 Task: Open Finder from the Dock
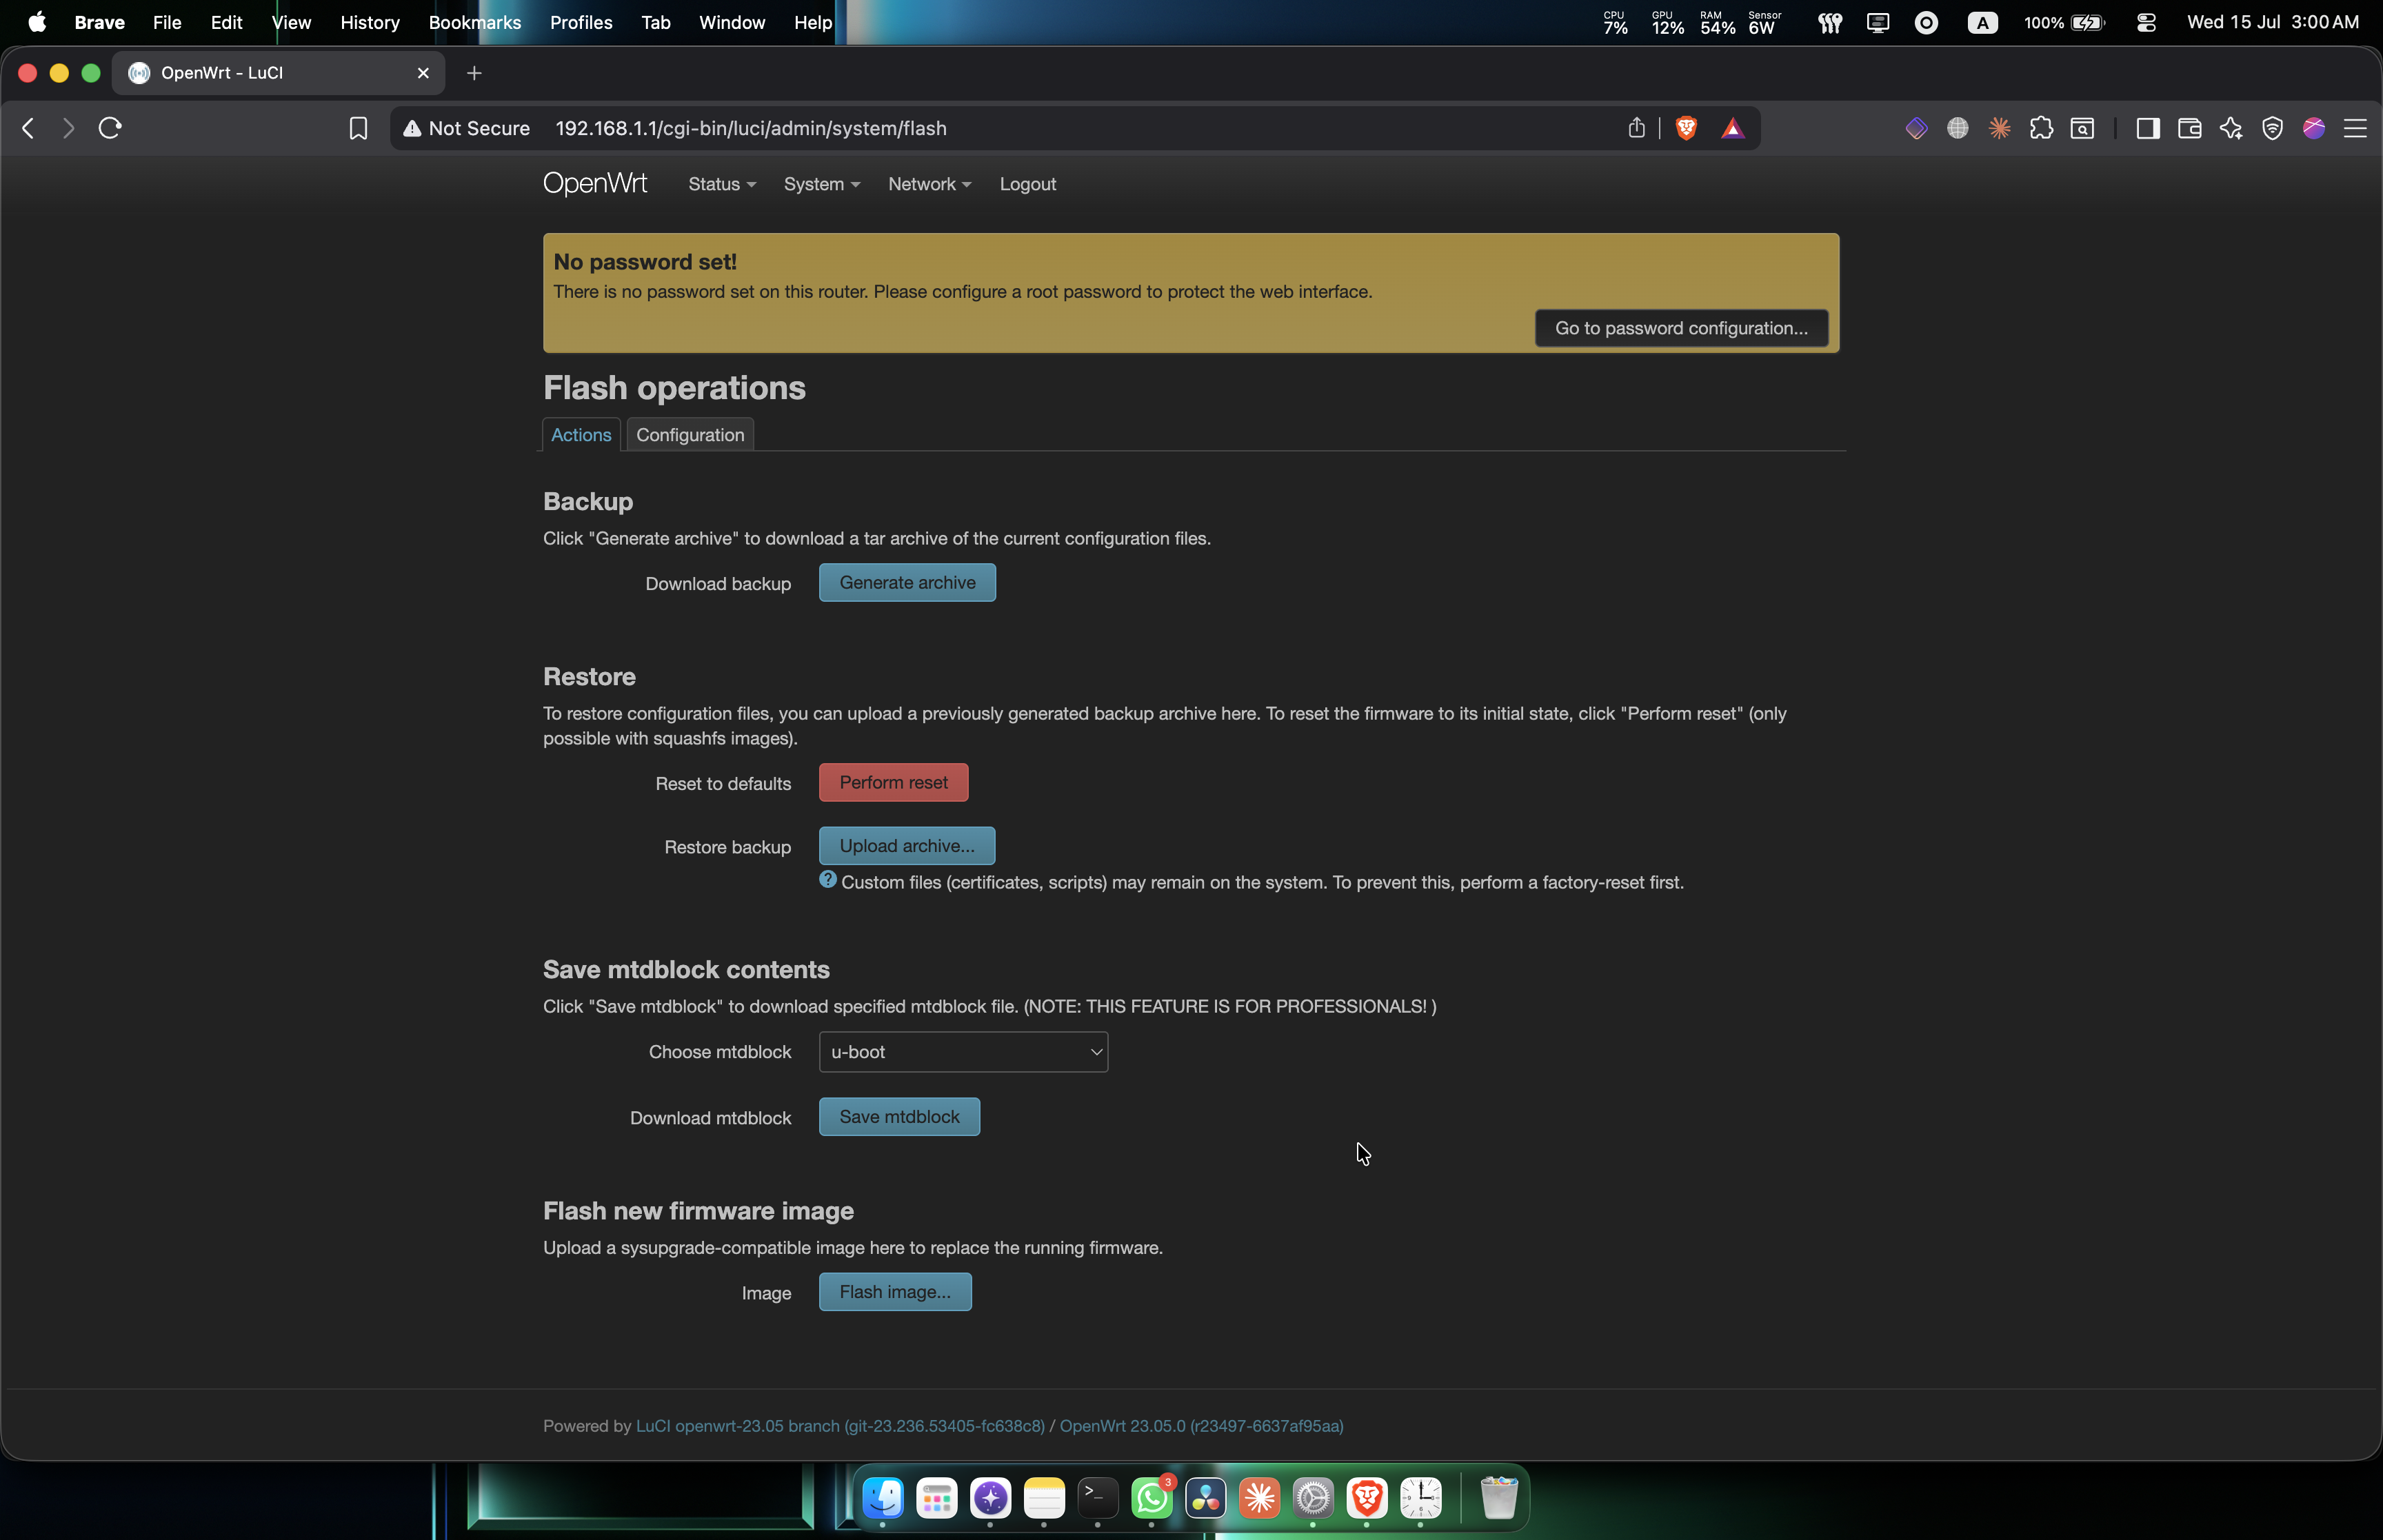click(x=883, y=1498)
